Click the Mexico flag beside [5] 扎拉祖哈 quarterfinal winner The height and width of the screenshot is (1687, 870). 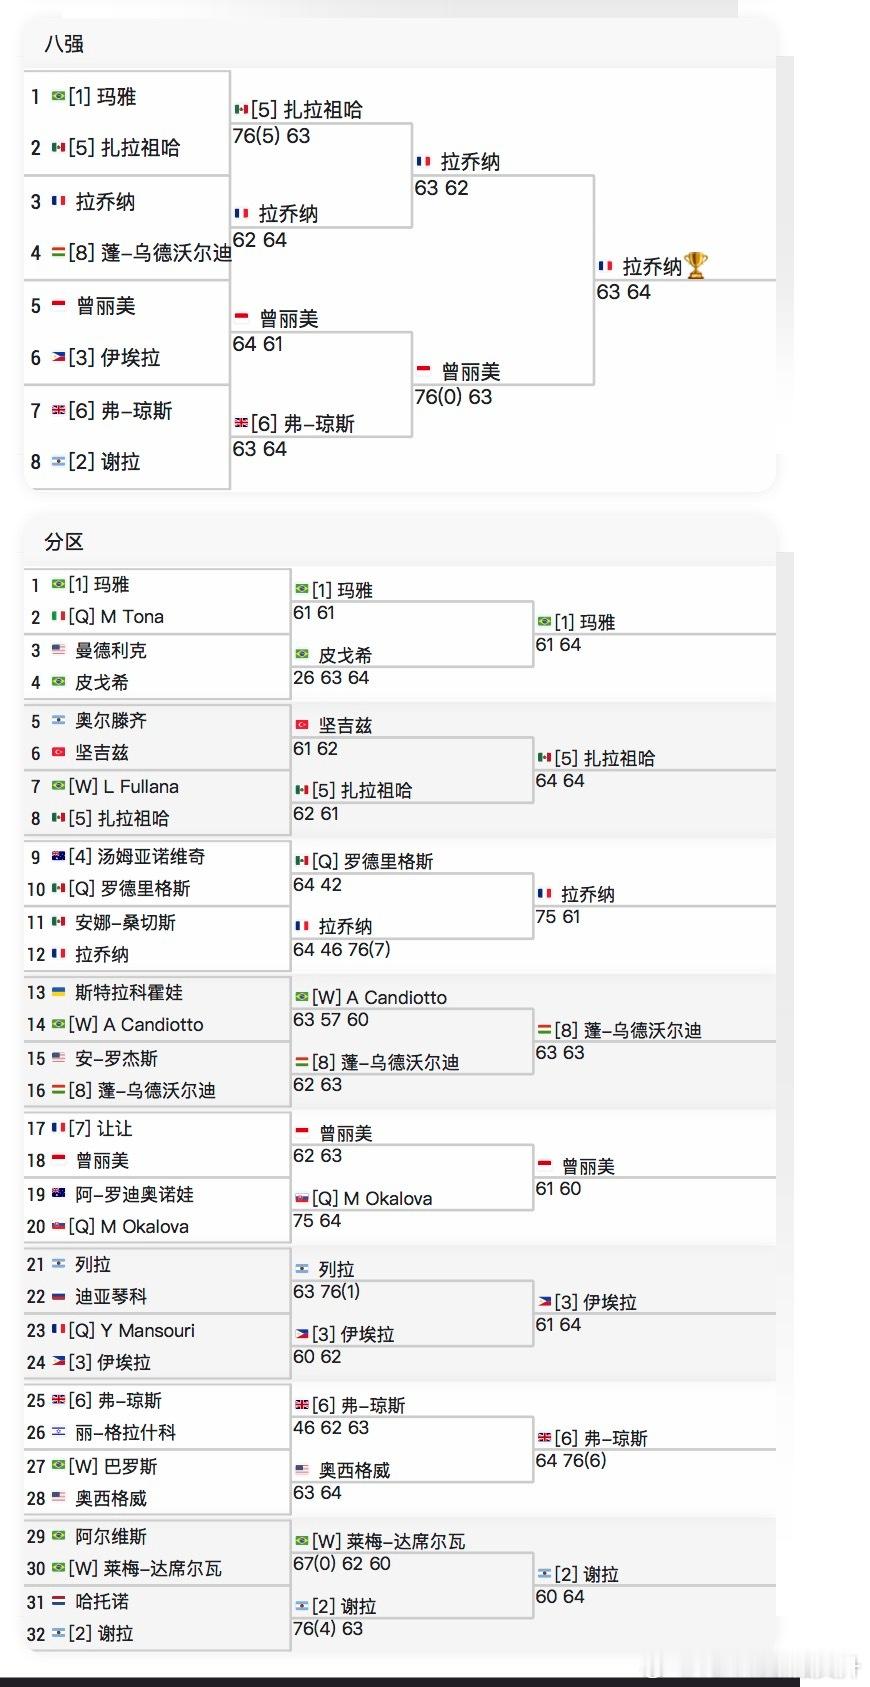tap(240, 110)
